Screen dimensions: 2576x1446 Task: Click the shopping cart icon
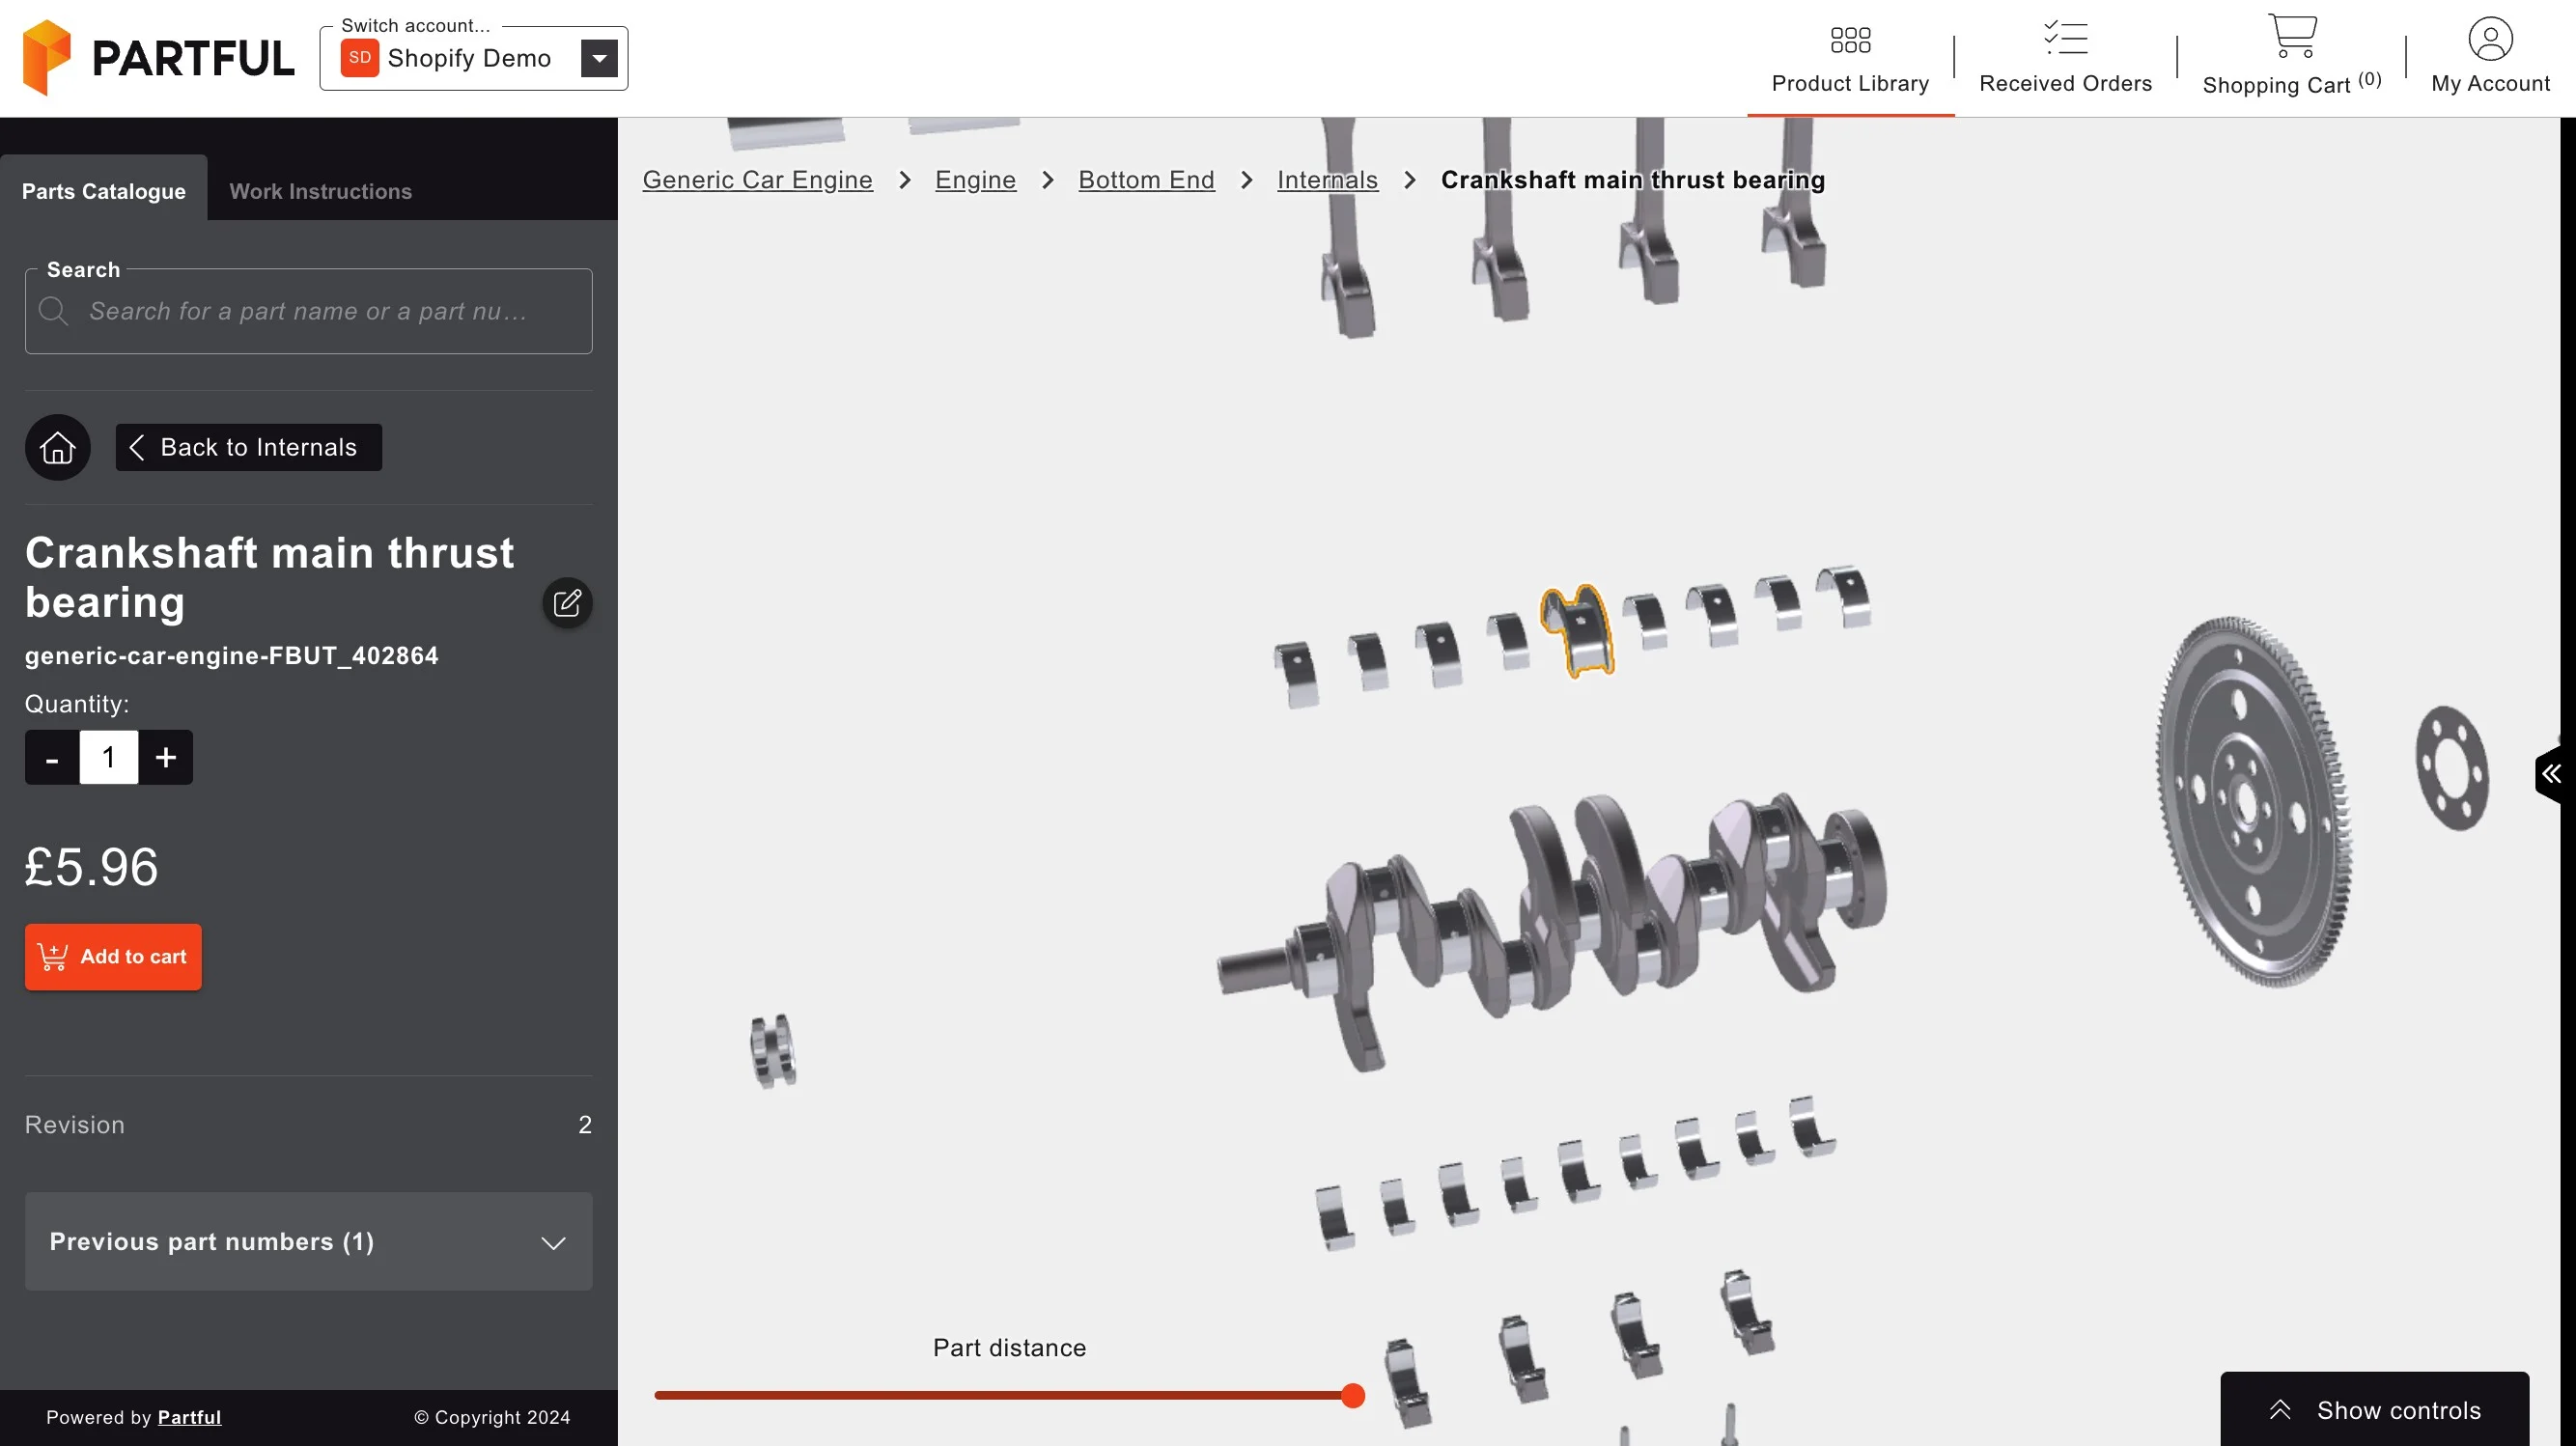(x=2292, y=36)
